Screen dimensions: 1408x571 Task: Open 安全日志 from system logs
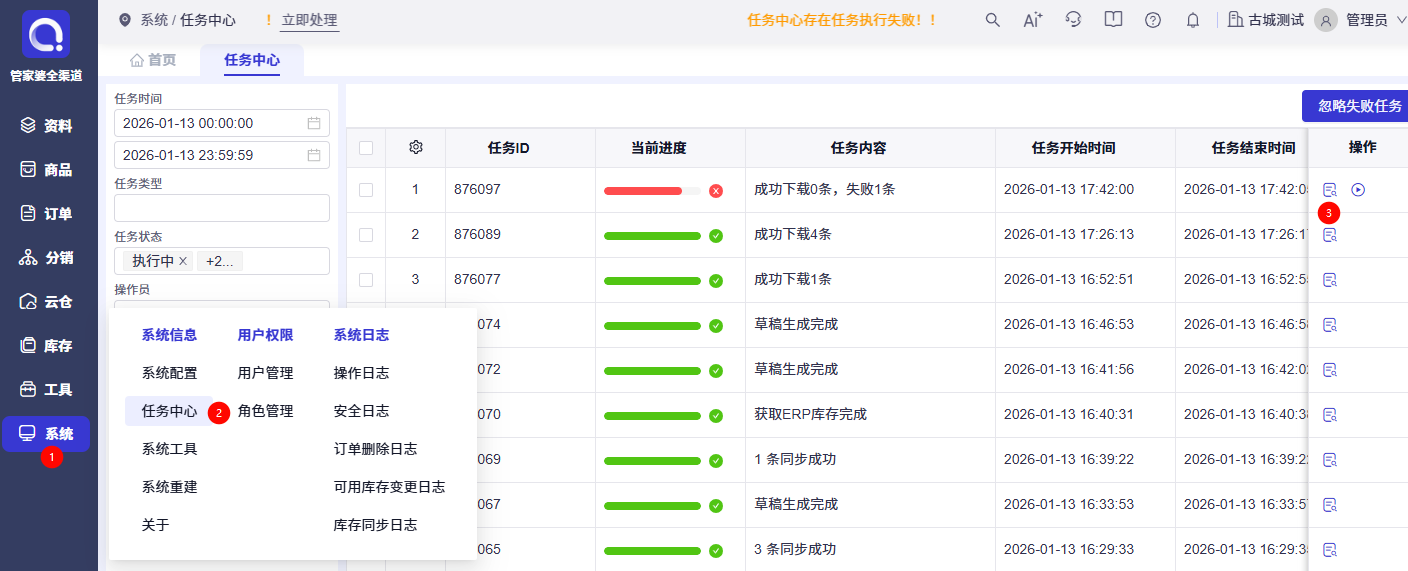point(361,411)
